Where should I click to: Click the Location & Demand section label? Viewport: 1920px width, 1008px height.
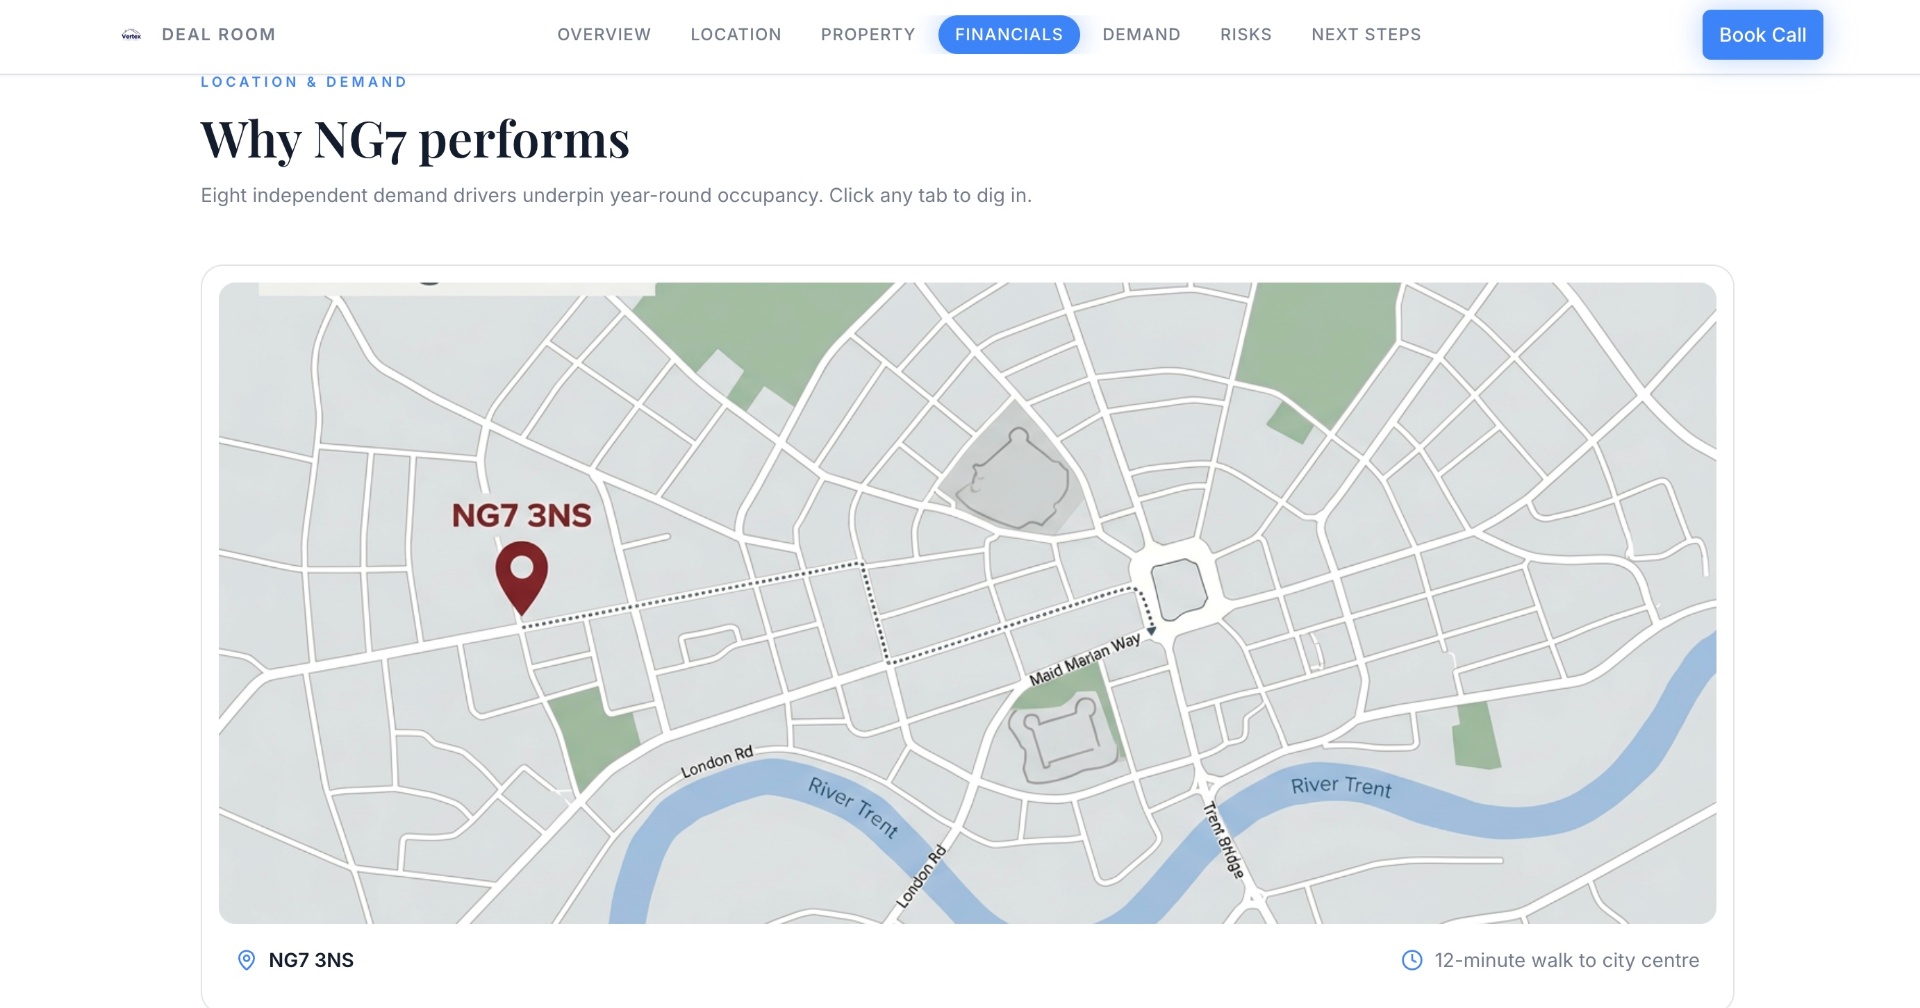304,82
